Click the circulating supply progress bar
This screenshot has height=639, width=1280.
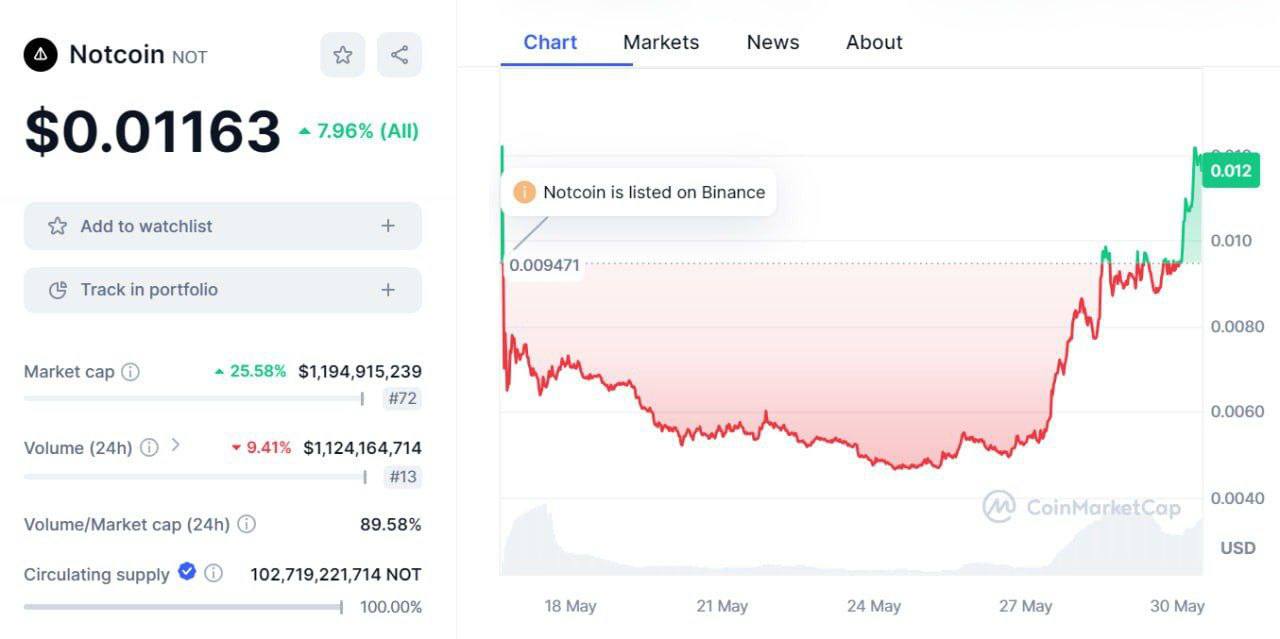pyautogui.click(x=183, y=607)
